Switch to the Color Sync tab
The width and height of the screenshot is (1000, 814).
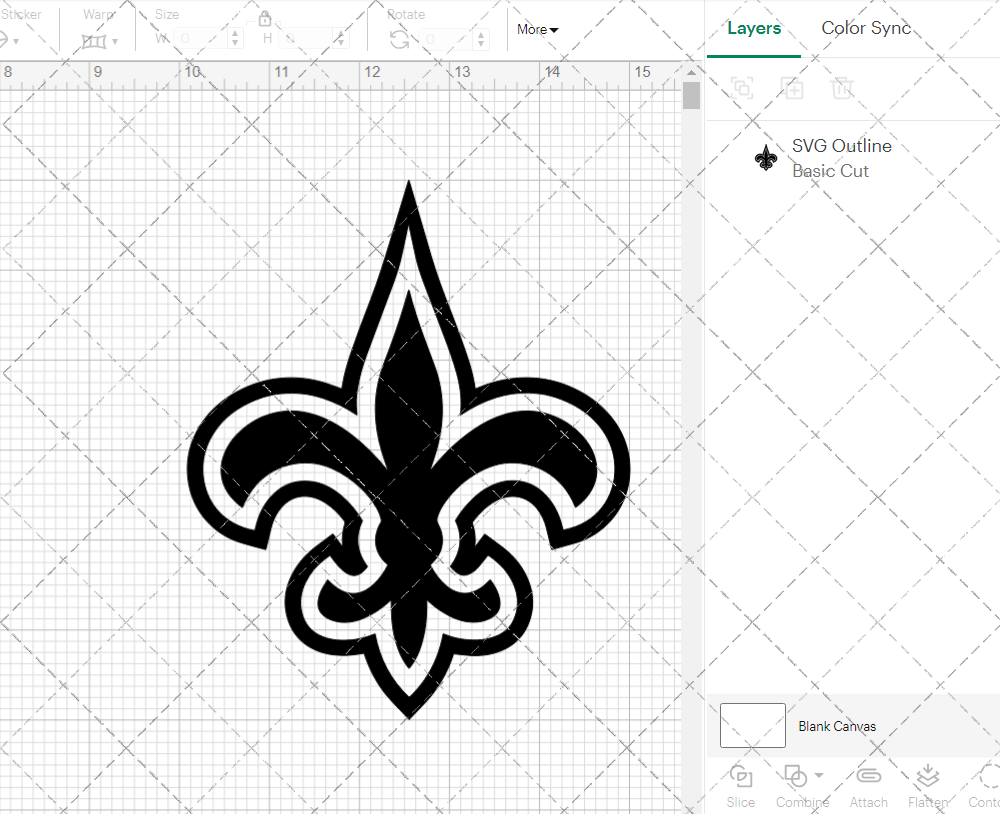pyautogui.click(x=866, y=28)
